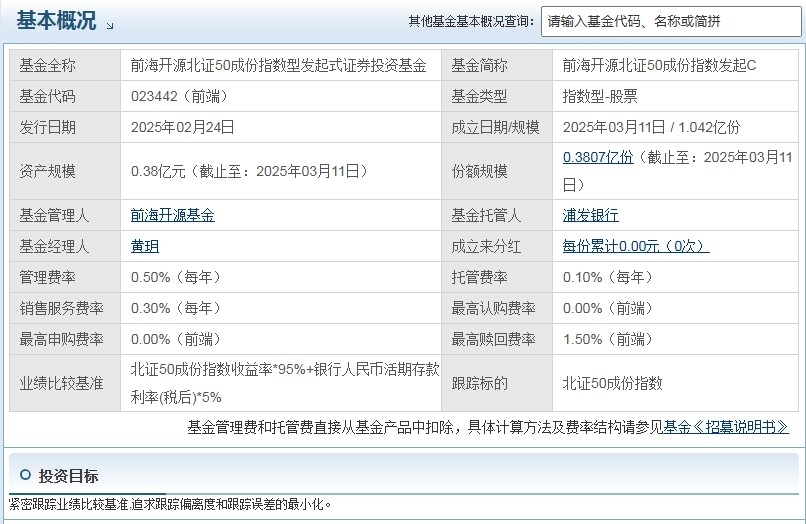Open the 每份累计0.00元（0次） dividend link
The width and height of the screenshot is (806, 524).
636,246
